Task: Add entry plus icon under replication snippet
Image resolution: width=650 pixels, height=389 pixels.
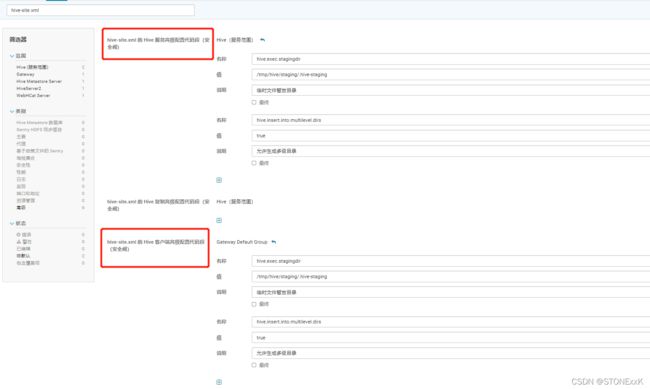Action: [219, 220]
